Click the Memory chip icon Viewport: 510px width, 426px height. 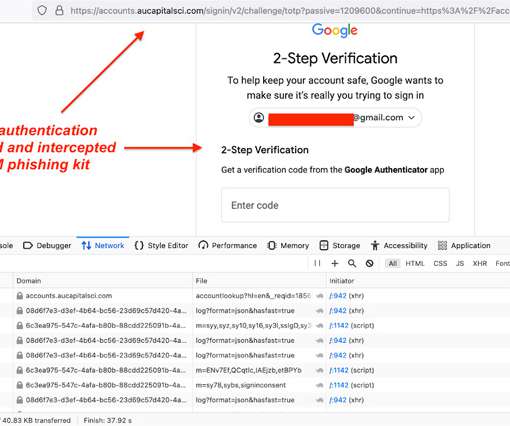point(272,246)
